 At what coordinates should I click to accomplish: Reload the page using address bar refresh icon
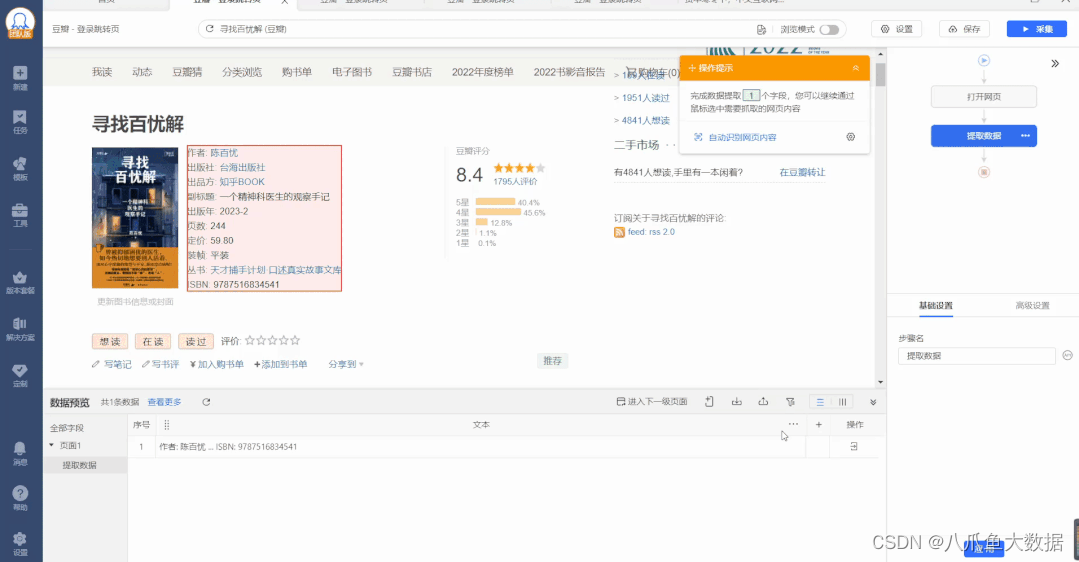[x=209, y=29]
